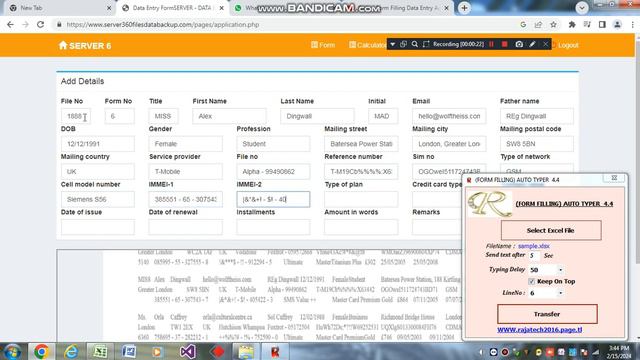Click the First Name field with Alex
The width and height of the screenshot is (640, 360).
pos(229,116)
